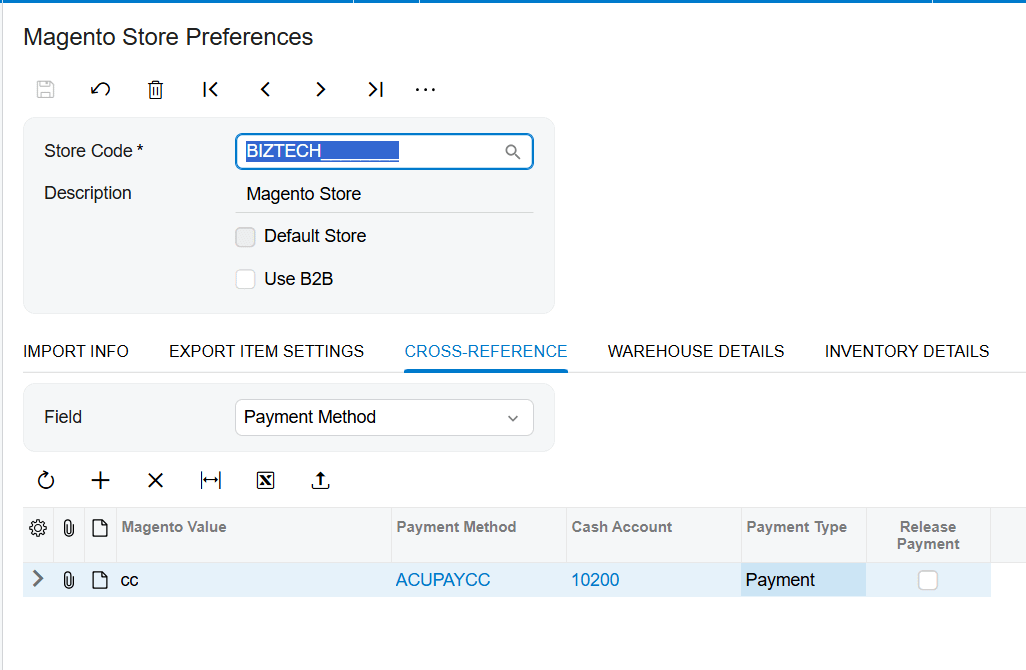Click the Save disk icon
1026x670 pixels.
click(x=45, y=89)
